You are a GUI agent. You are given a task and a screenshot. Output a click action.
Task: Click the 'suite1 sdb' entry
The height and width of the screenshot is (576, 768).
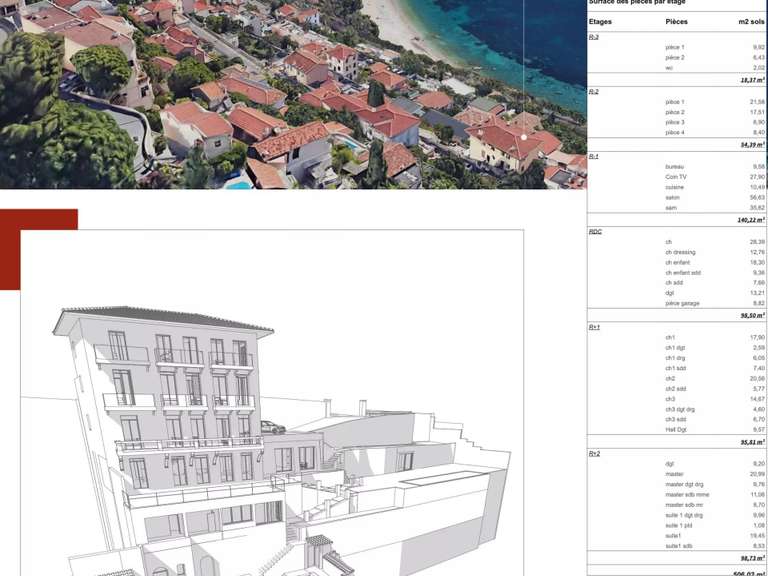[679, 546]
